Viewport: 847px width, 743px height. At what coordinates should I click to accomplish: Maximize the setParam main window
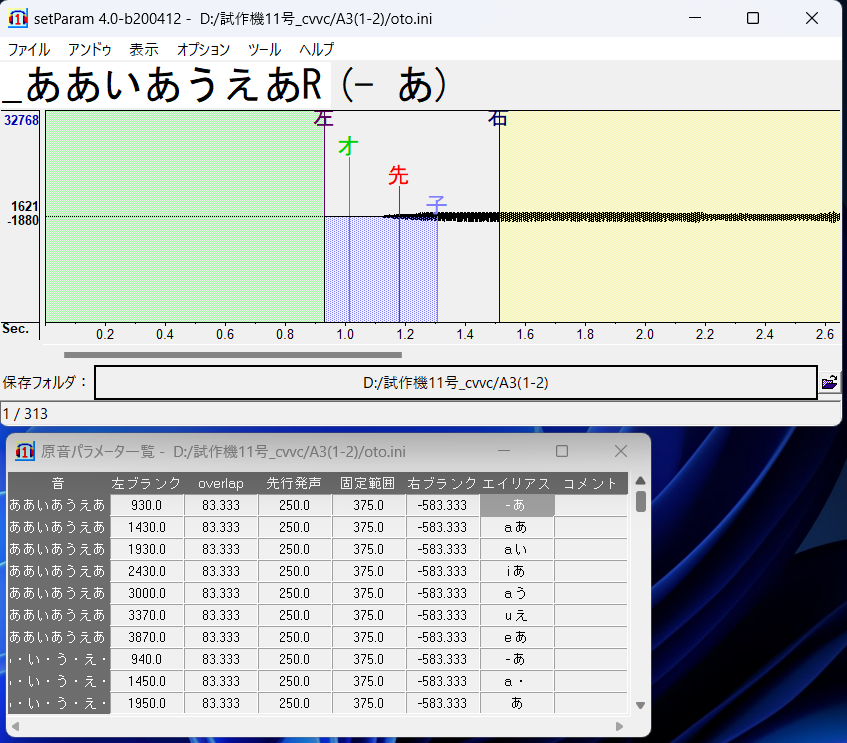pyautogui.click(x=752, y=18)
